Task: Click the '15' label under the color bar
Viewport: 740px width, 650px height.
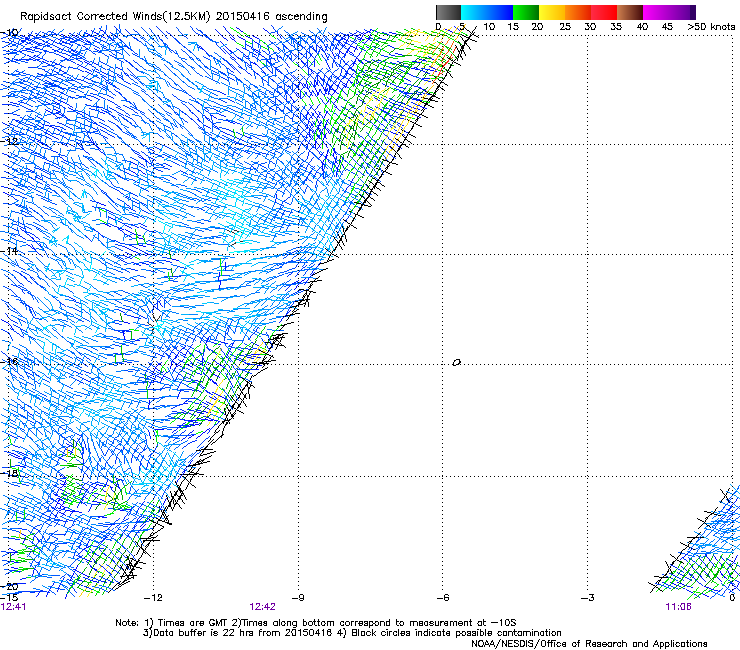Action: 513,27
